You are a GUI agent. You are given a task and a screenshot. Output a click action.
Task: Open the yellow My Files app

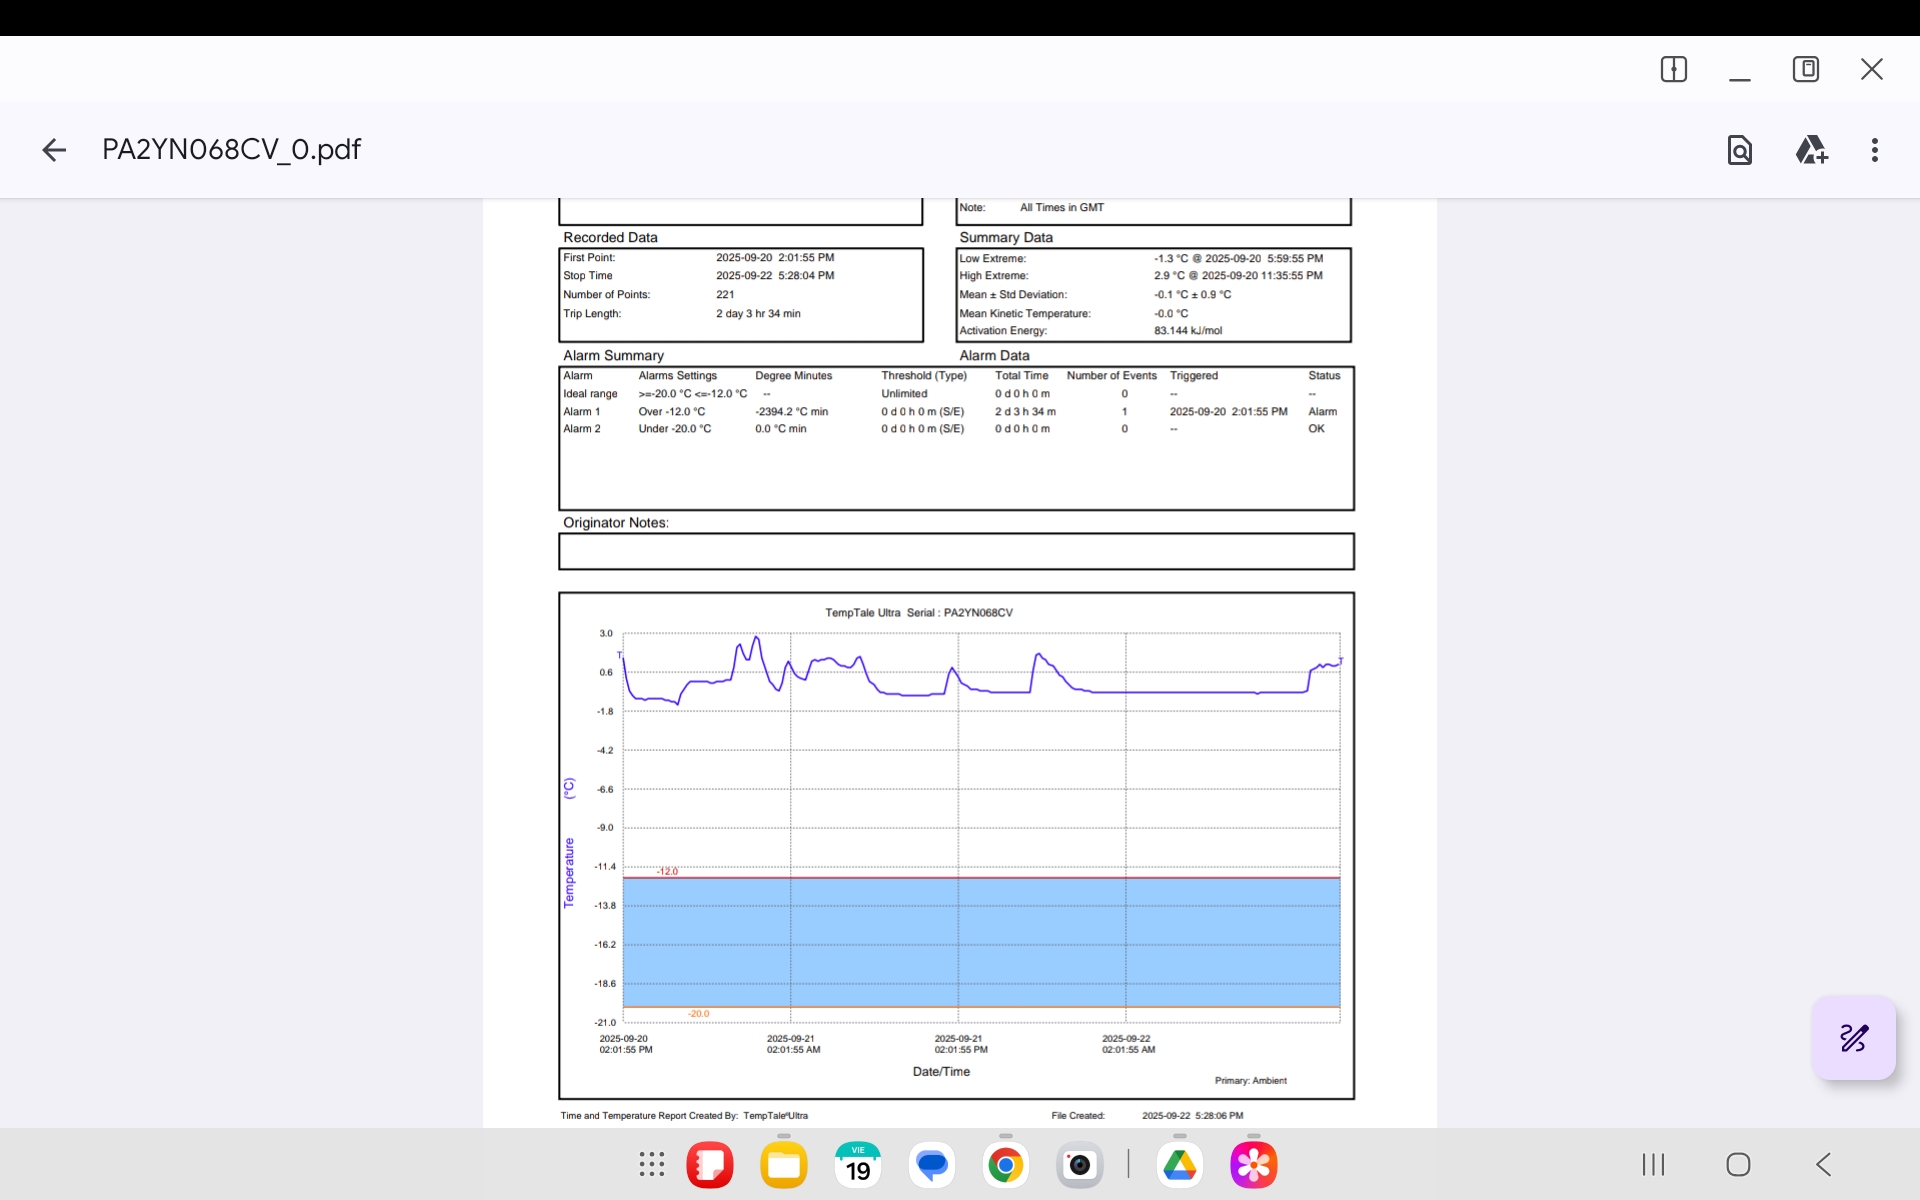[x=784, y=1165]
